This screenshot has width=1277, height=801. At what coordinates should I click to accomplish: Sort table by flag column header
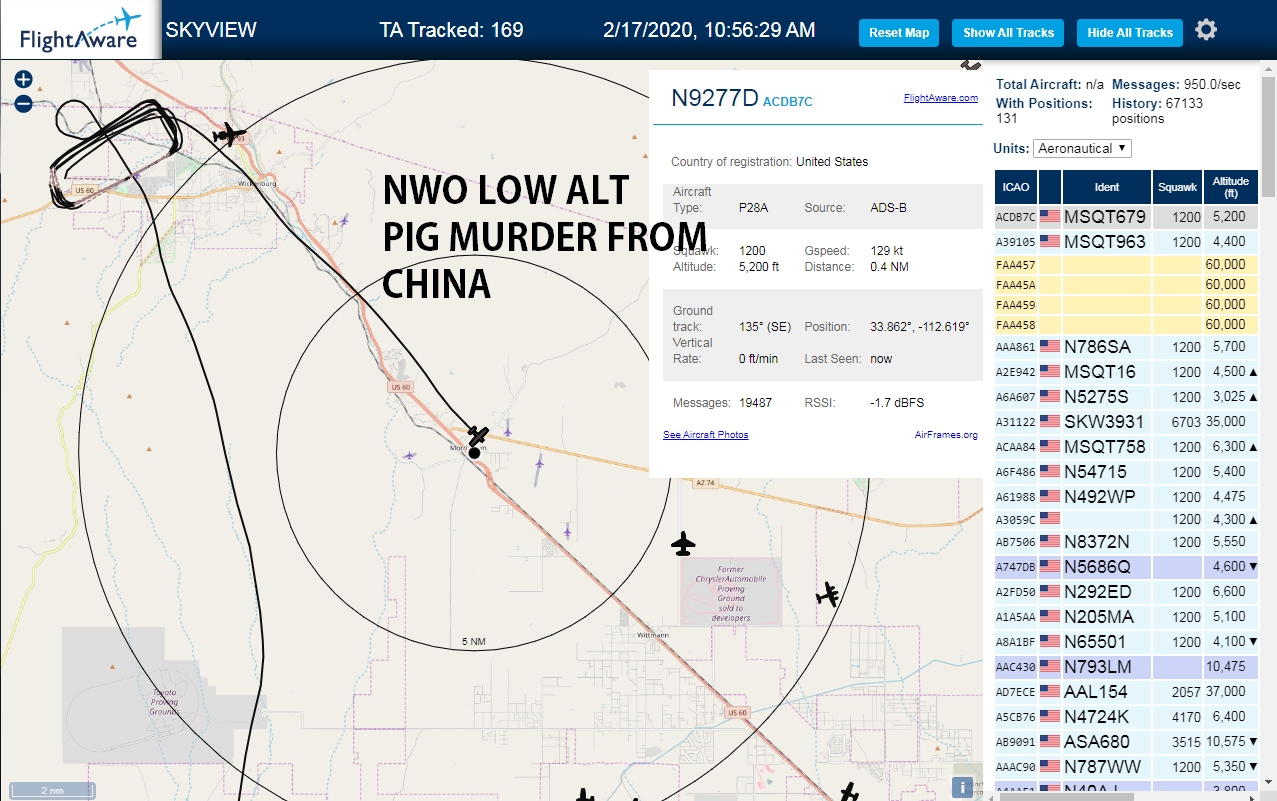pos(1050,187)
